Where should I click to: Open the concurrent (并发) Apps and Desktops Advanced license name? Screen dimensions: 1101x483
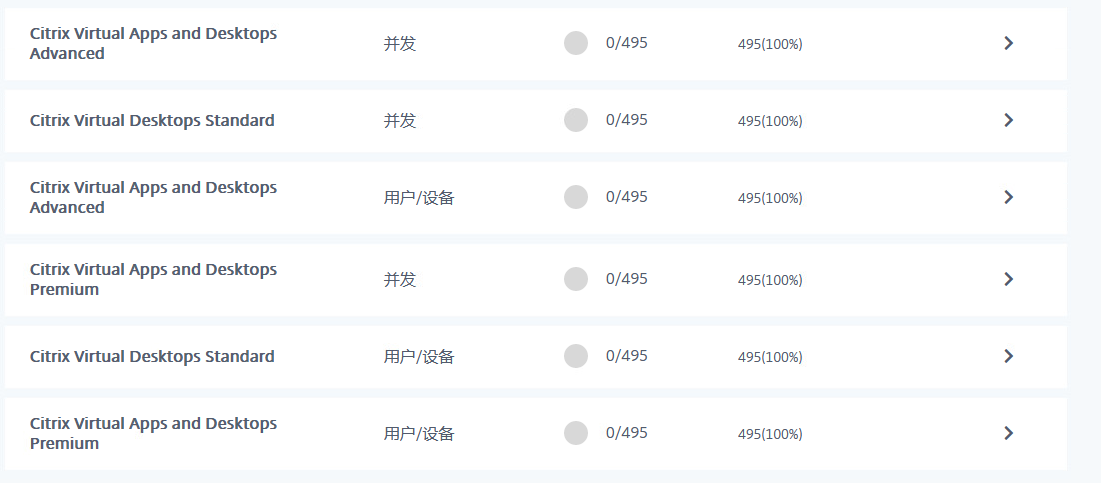153,43
